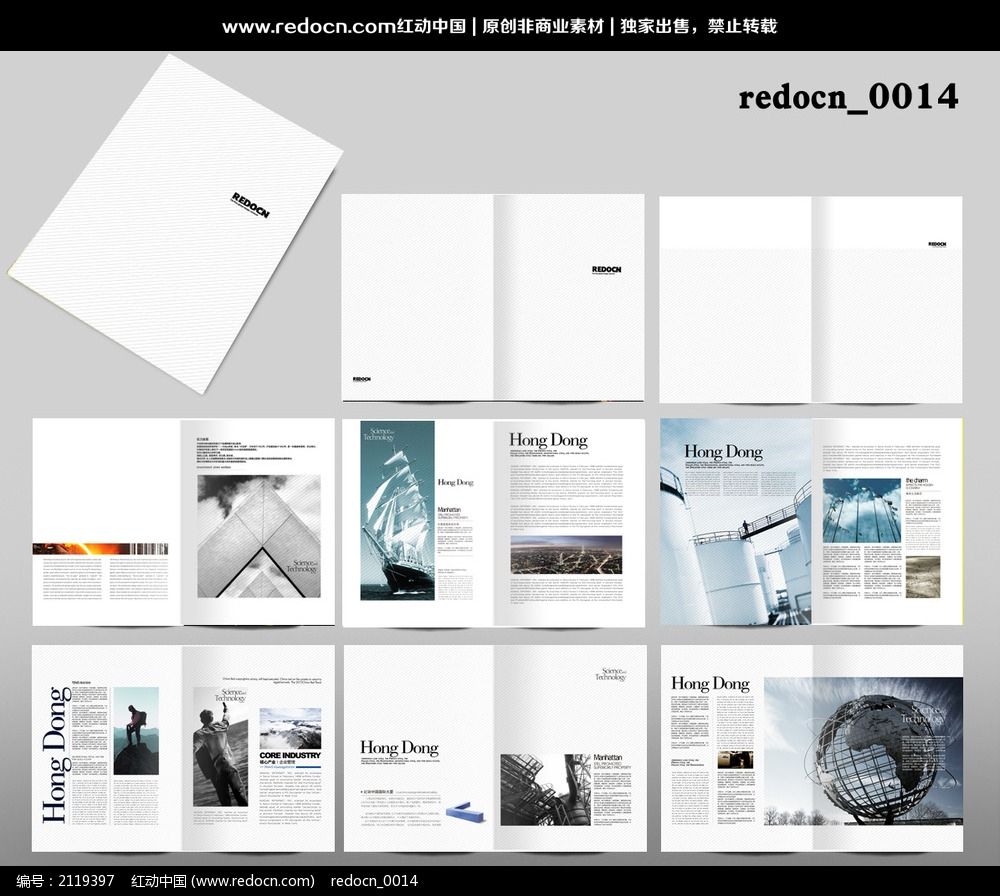Open the blank spread with two REDOCN logos
This screenshot has height=896, width=1000.
coord(493,298)
